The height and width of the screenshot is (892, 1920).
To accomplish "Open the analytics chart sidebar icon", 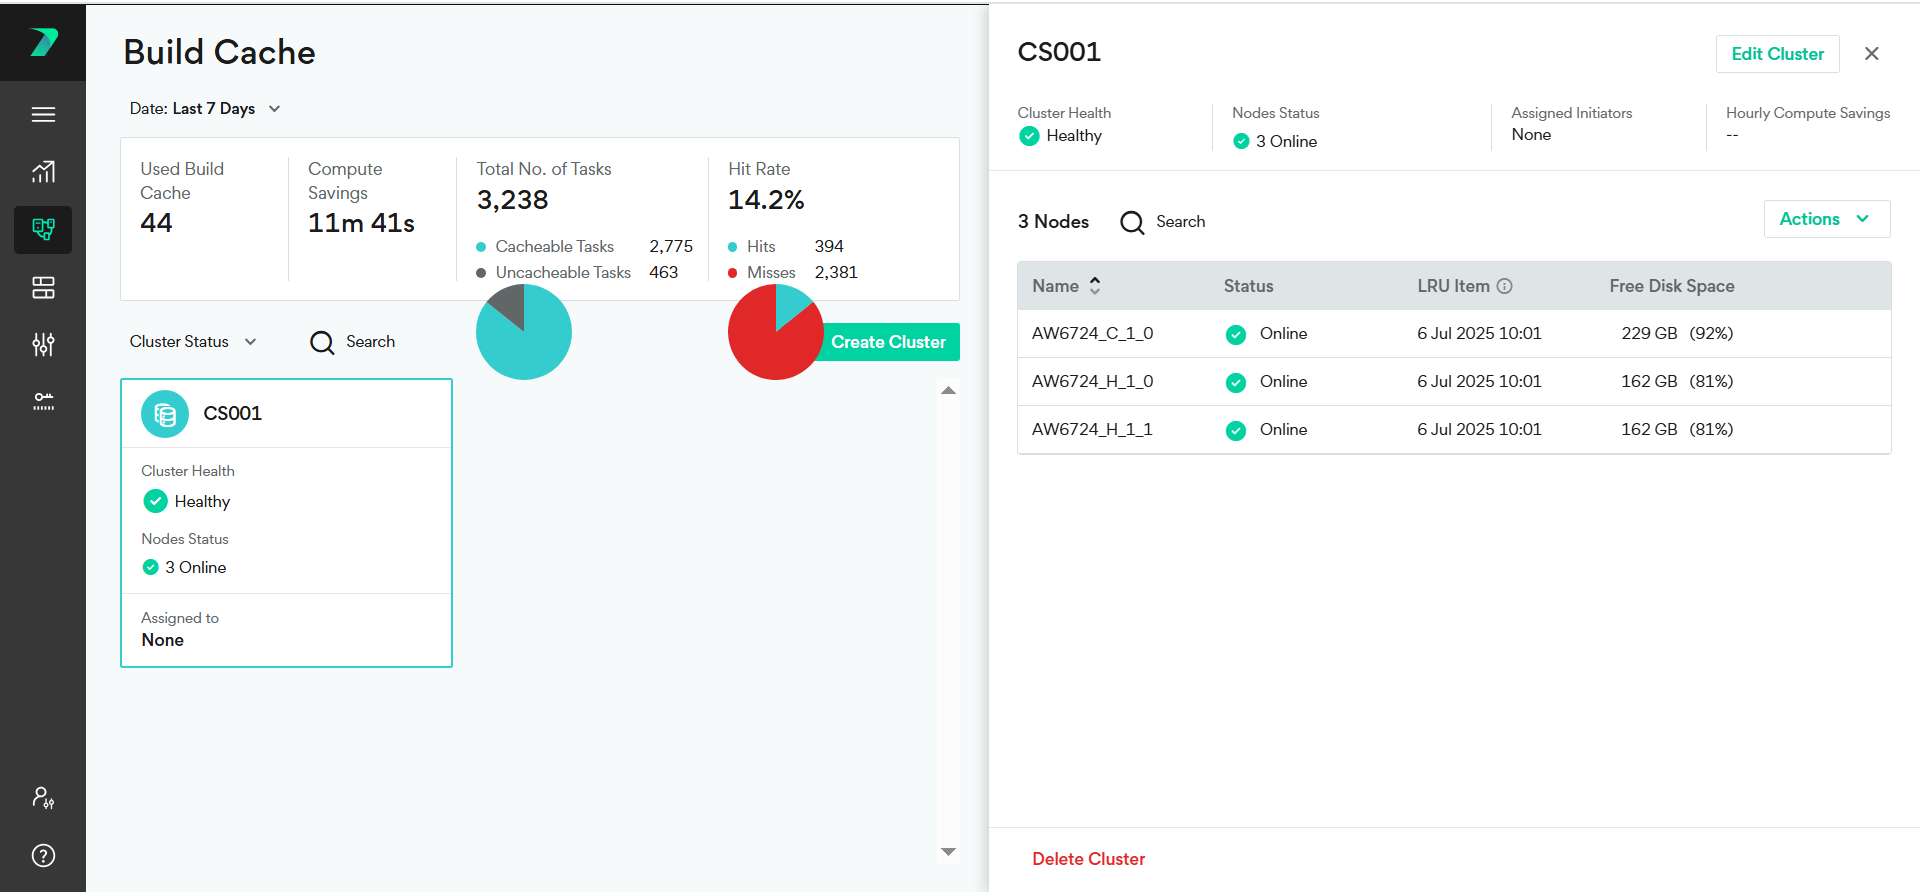I will pos(43,172).
